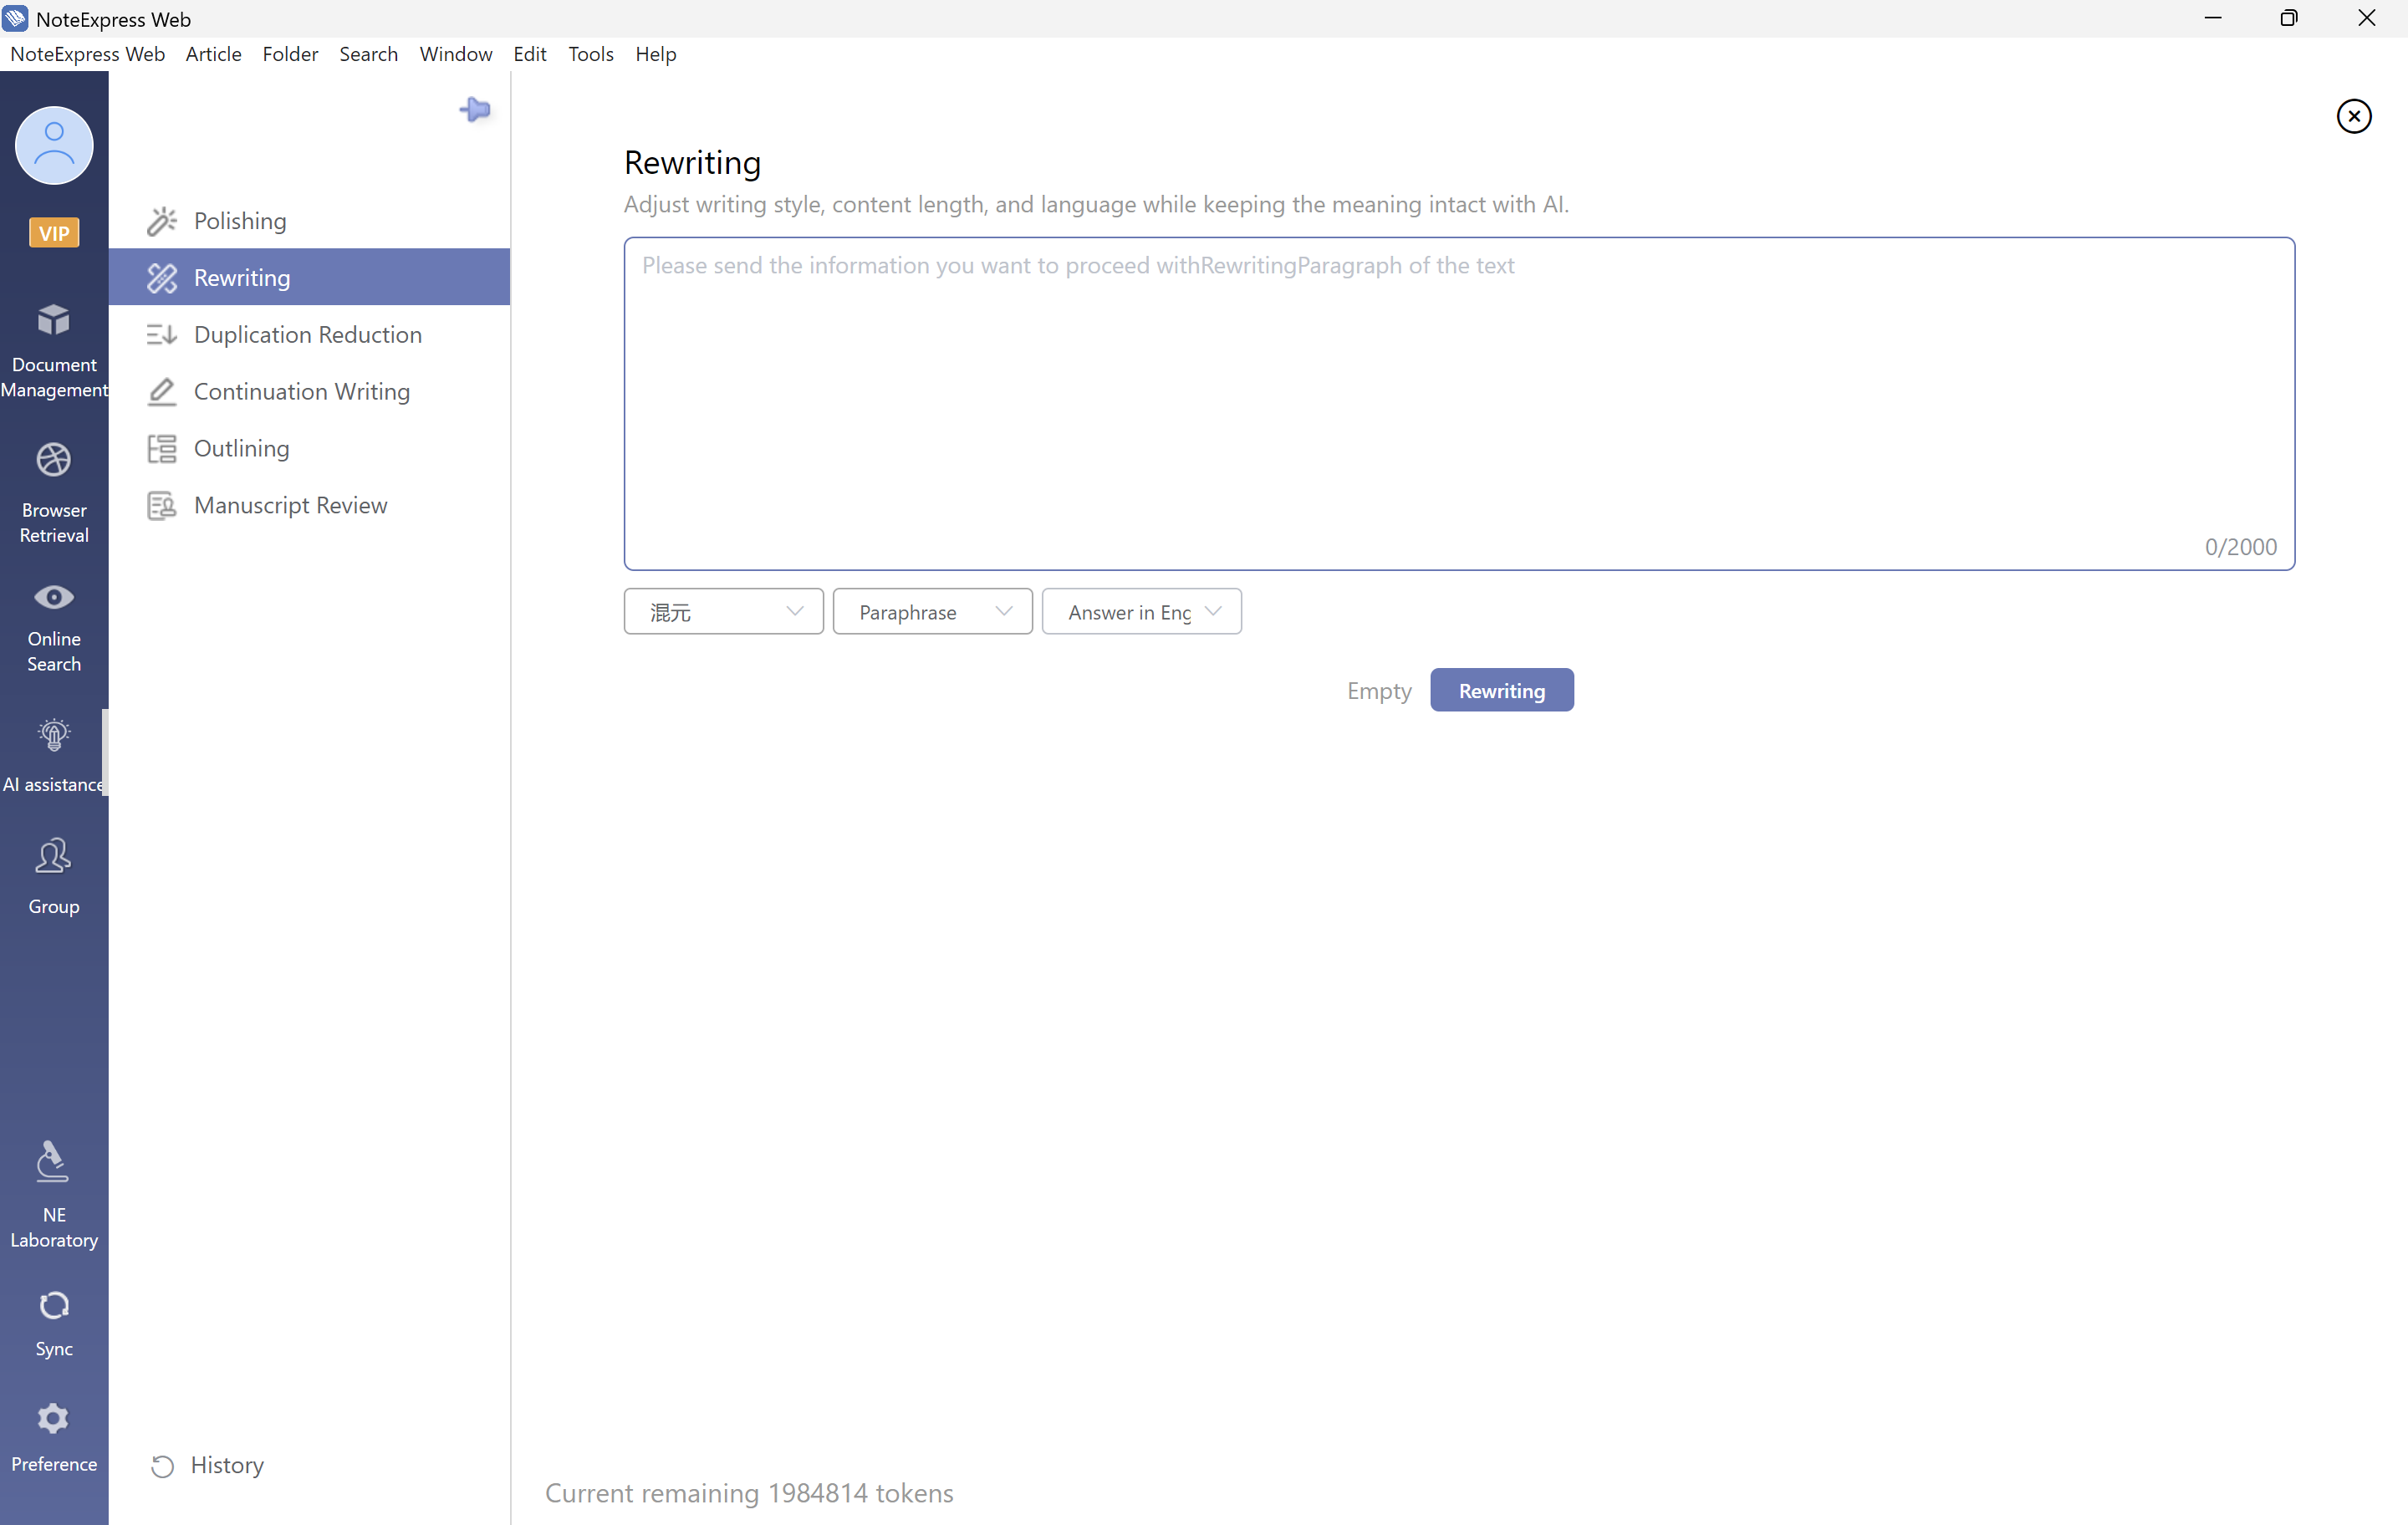Open the Search menu
2408x1525 pixels.
pos(368,54)
